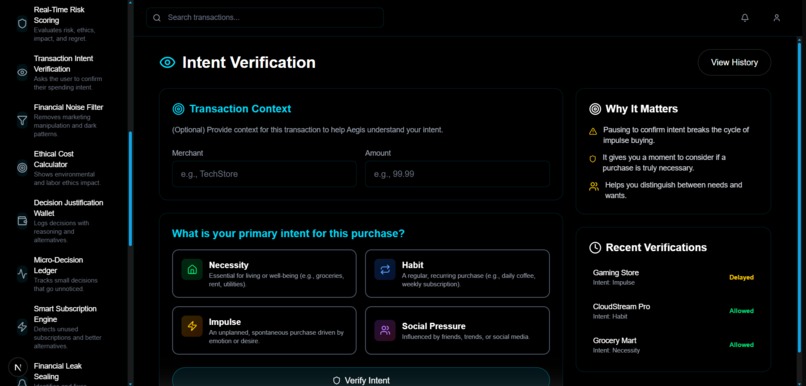Open Micro-Decision Ledger menu item

(61, 273)
